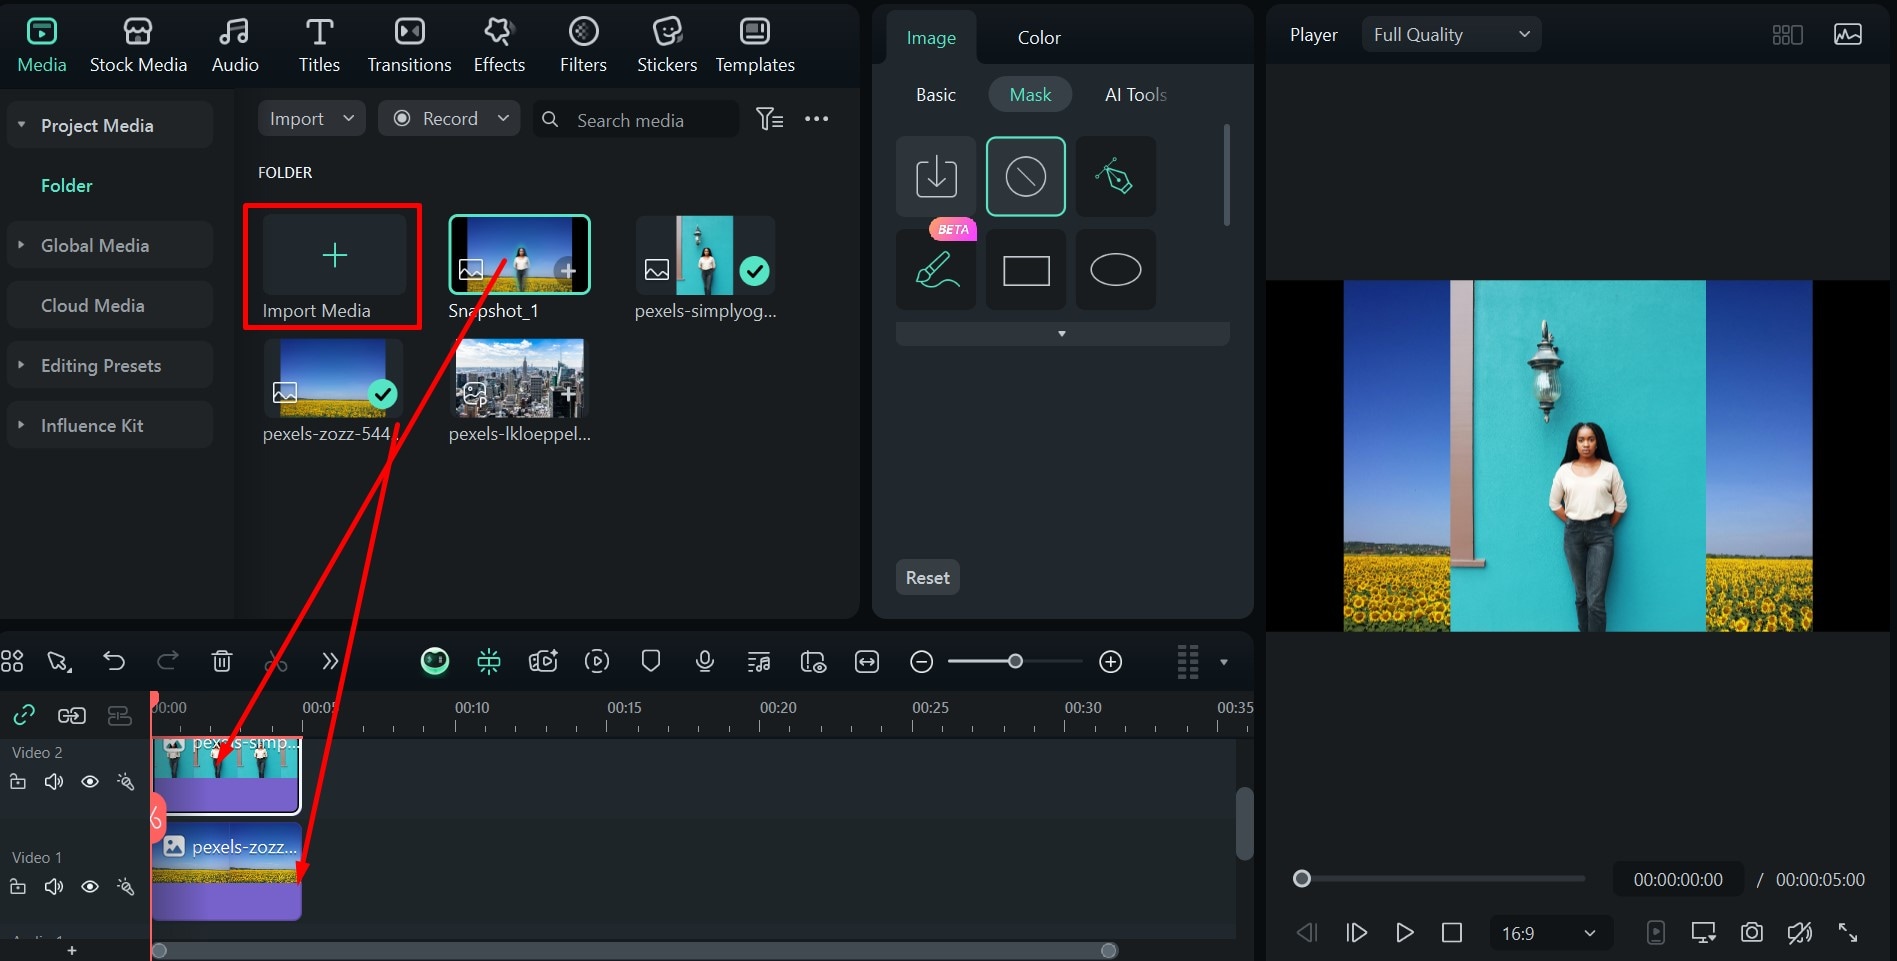Select the Basic sub-tab
The width and height of the screenshot is (1897, 961).
click(936, 94)
